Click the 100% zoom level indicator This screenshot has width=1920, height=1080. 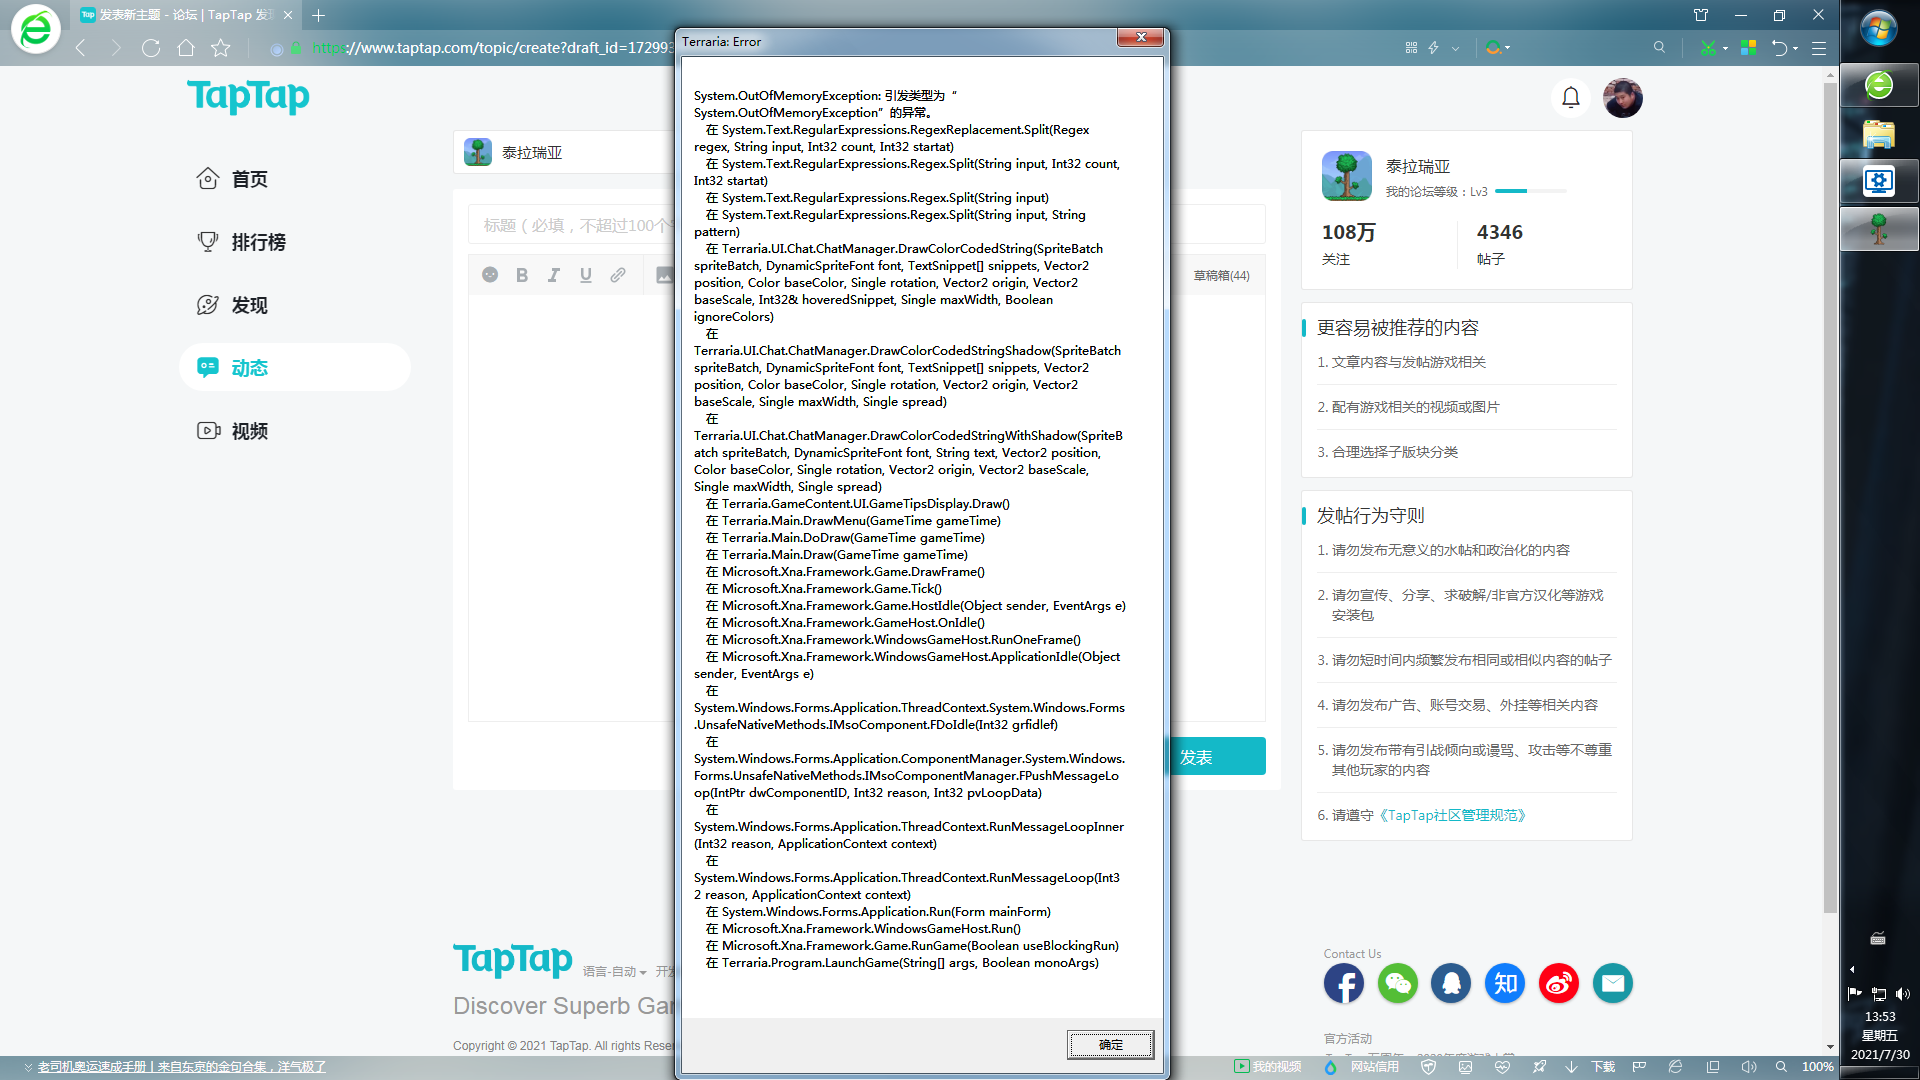[x=1818, y=1067]
